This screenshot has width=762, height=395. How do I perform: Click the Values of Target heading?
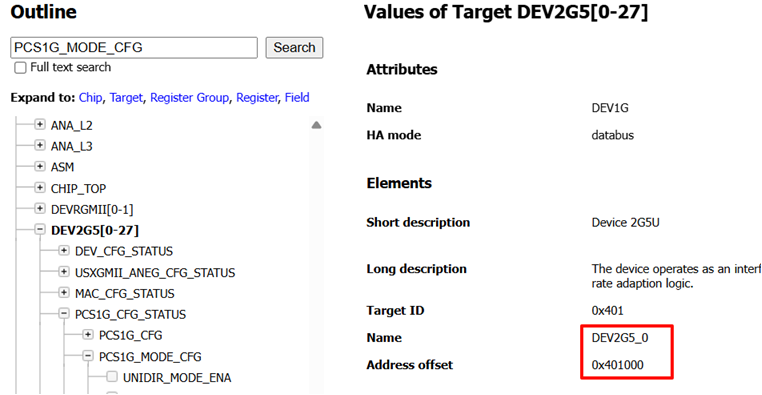(x=506, y=12)
